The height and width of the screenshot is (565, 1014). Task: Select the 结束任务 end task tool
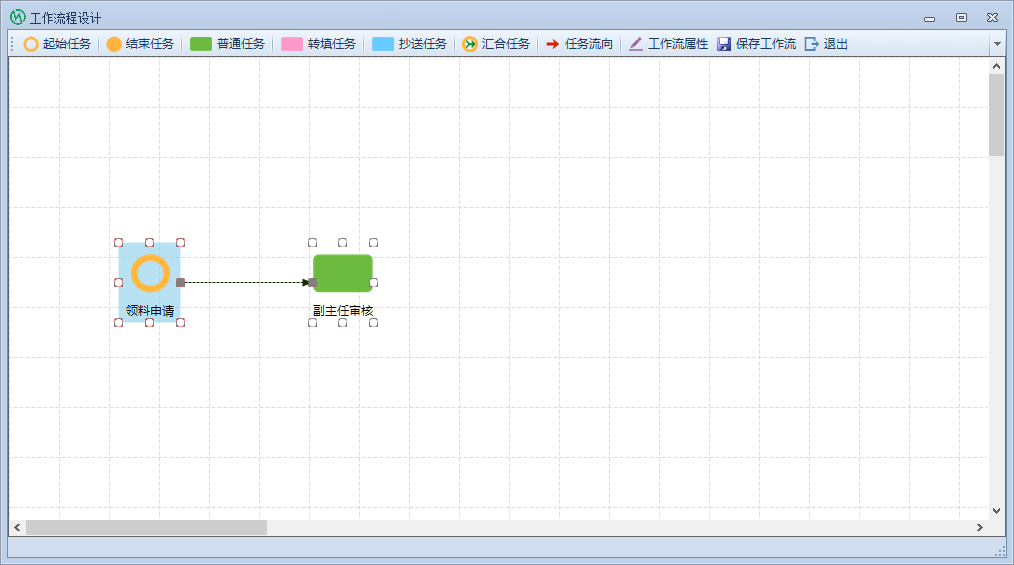tap(140, 44)
